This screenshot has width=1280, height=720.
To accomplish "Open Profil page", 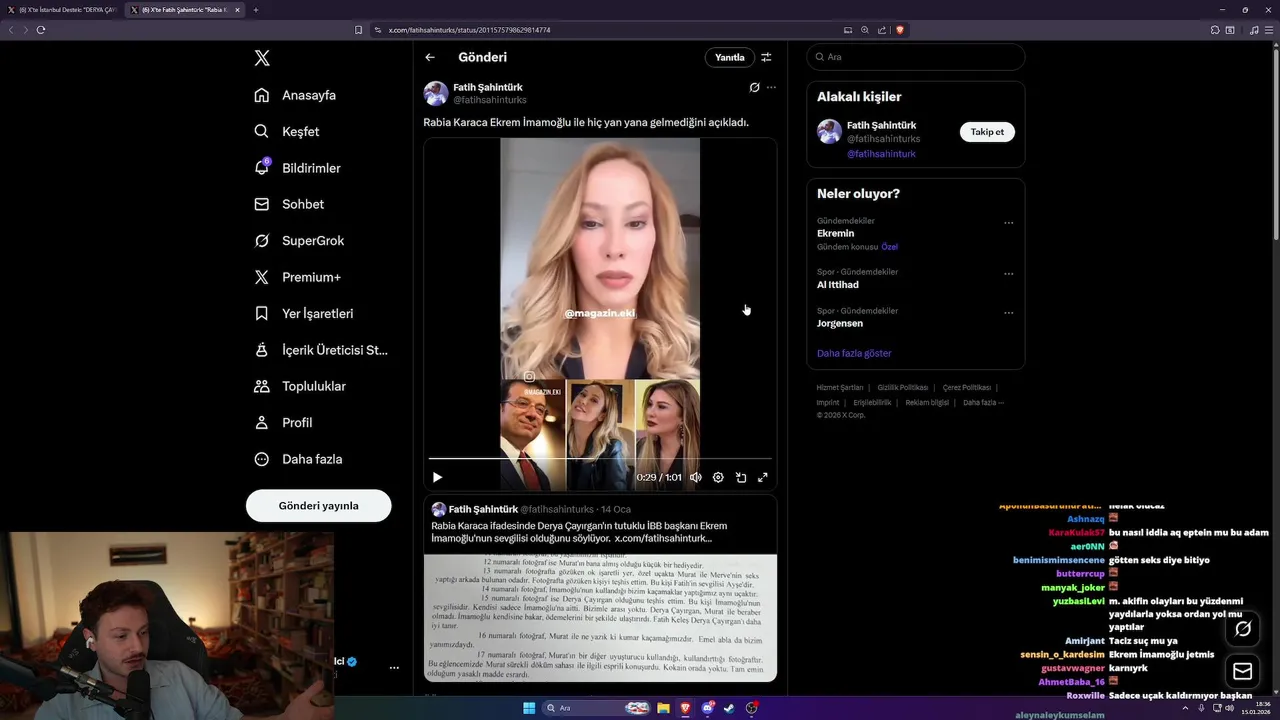I will pyautogui.click(x=283, y=422).
